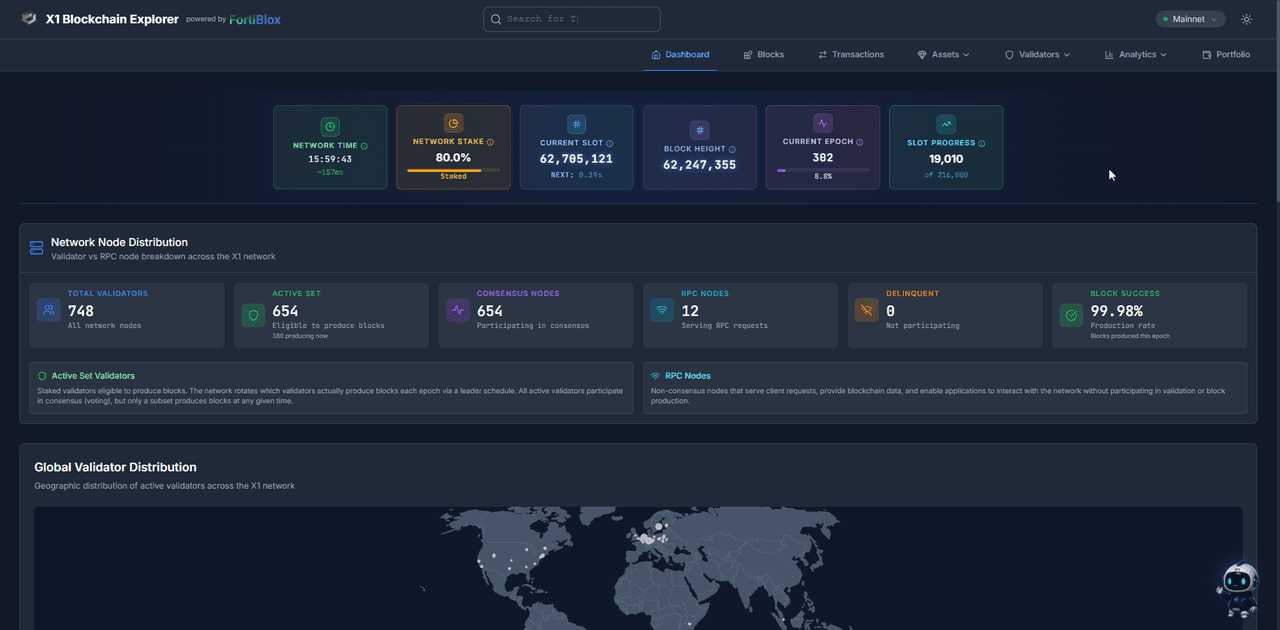The width and height of the screenshot is (1280, 630).
Task: Click the Block Success check icon
Action: (1071, 315)
